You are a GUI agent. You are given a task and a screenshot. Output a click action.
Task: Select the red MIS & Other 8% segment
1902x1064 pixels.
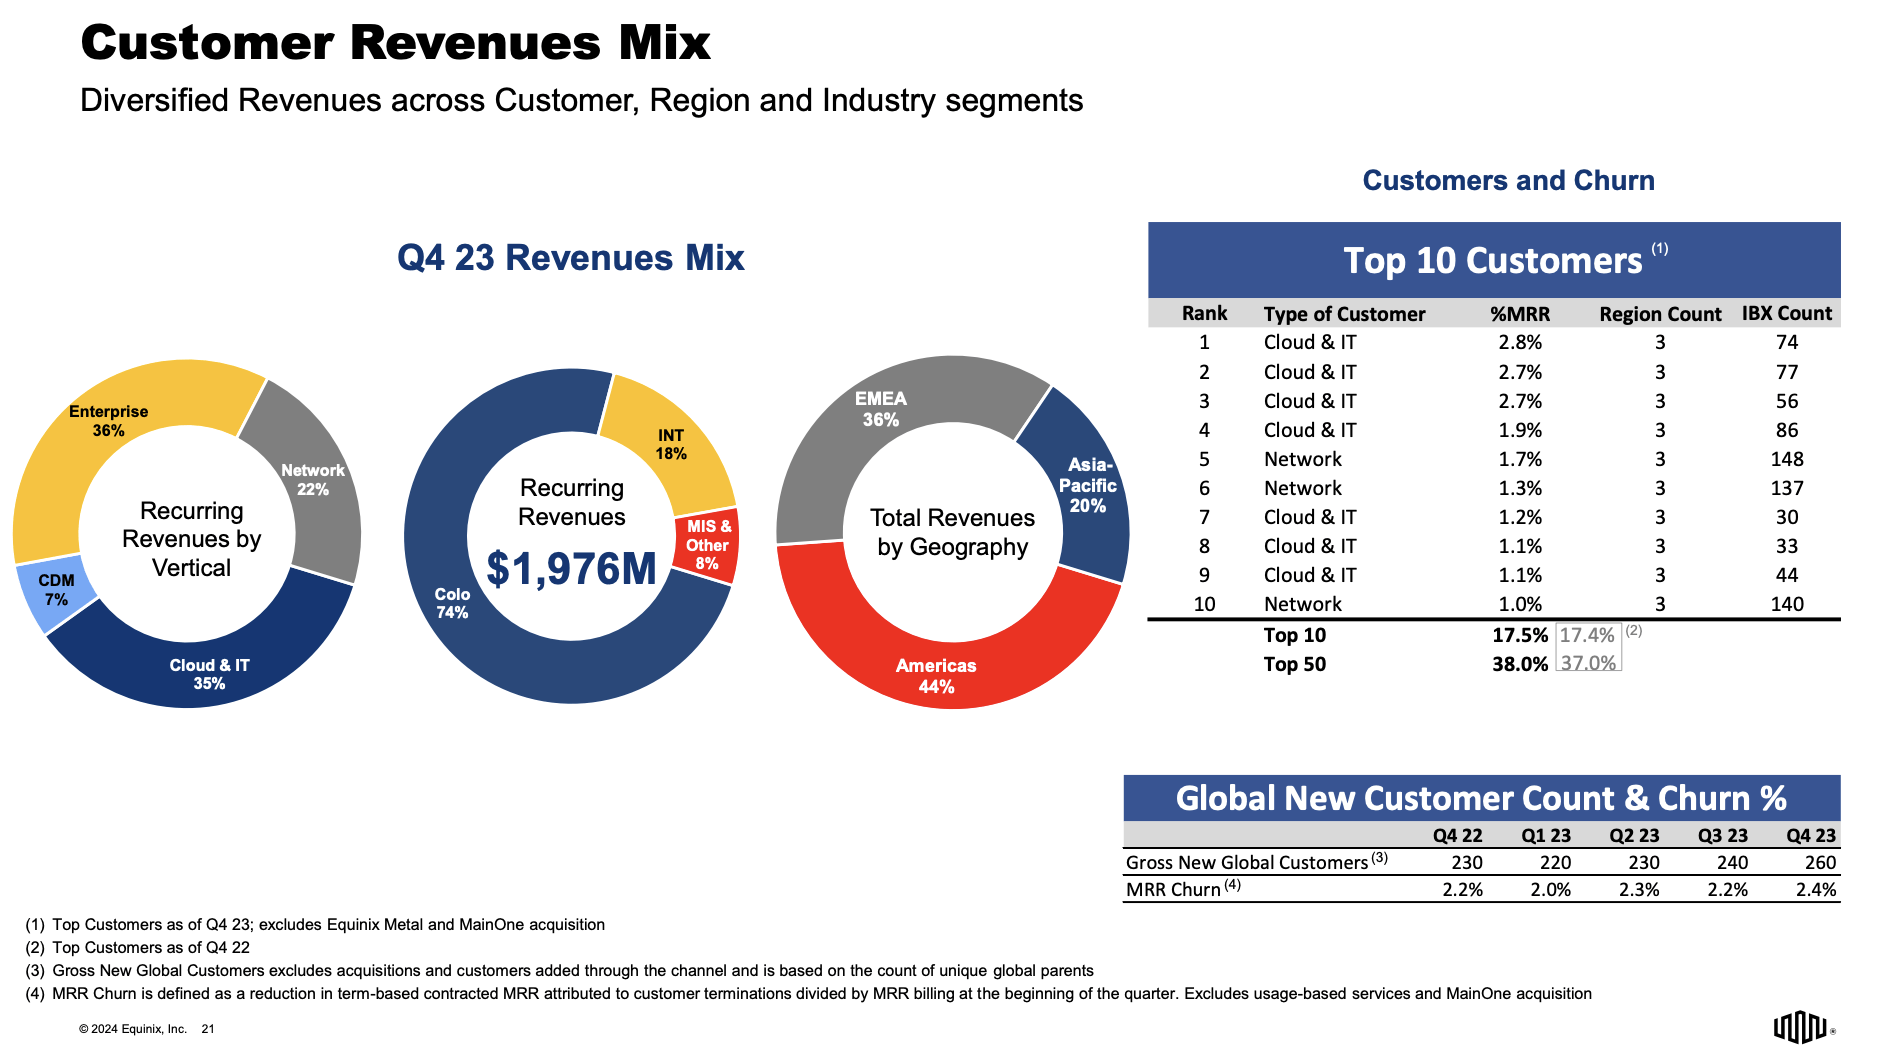click(708, 545)
